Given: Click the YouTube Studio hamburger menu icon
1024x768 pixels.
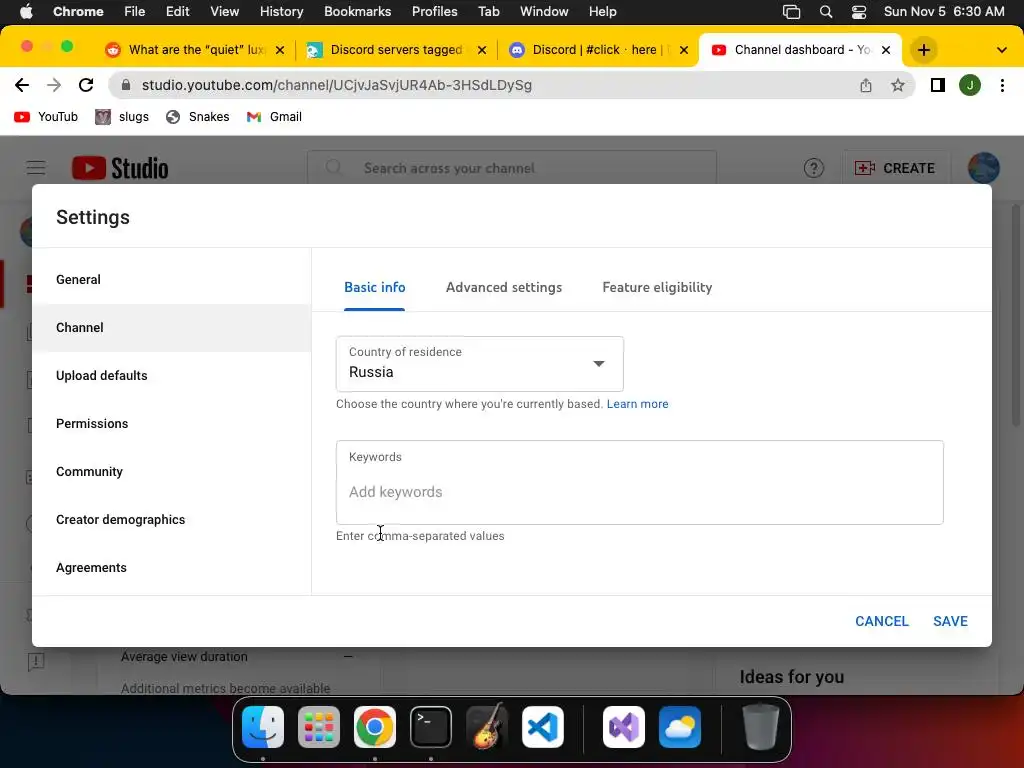Looking at the screenshot, I should point(36,168).
